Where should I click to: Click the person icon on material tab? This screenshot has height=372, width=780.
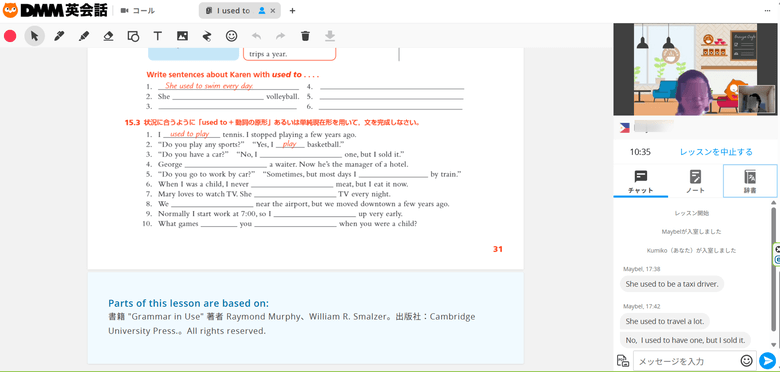[x=262, y=10]
